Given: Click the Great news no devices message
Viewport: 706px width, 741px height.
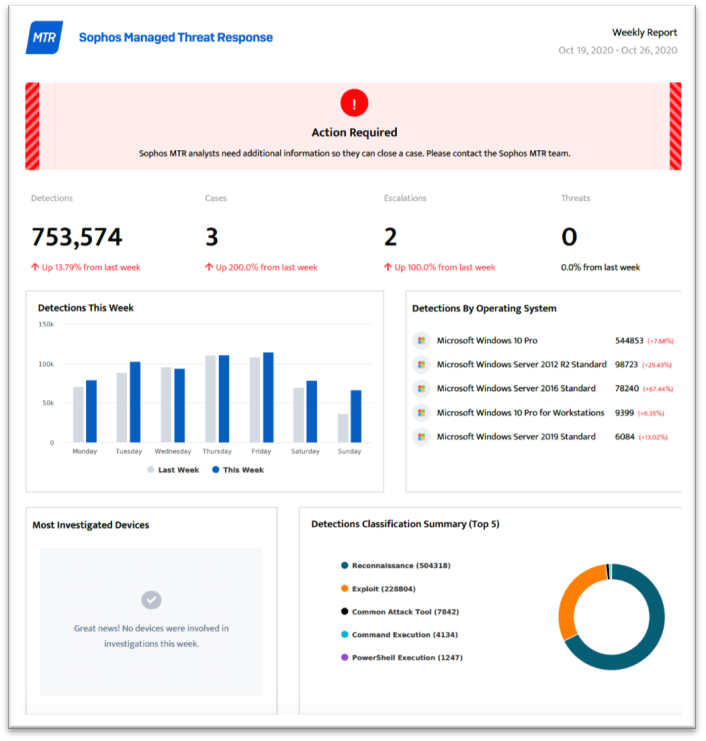Looking at the screenshot, I should [x=151, y=636].
